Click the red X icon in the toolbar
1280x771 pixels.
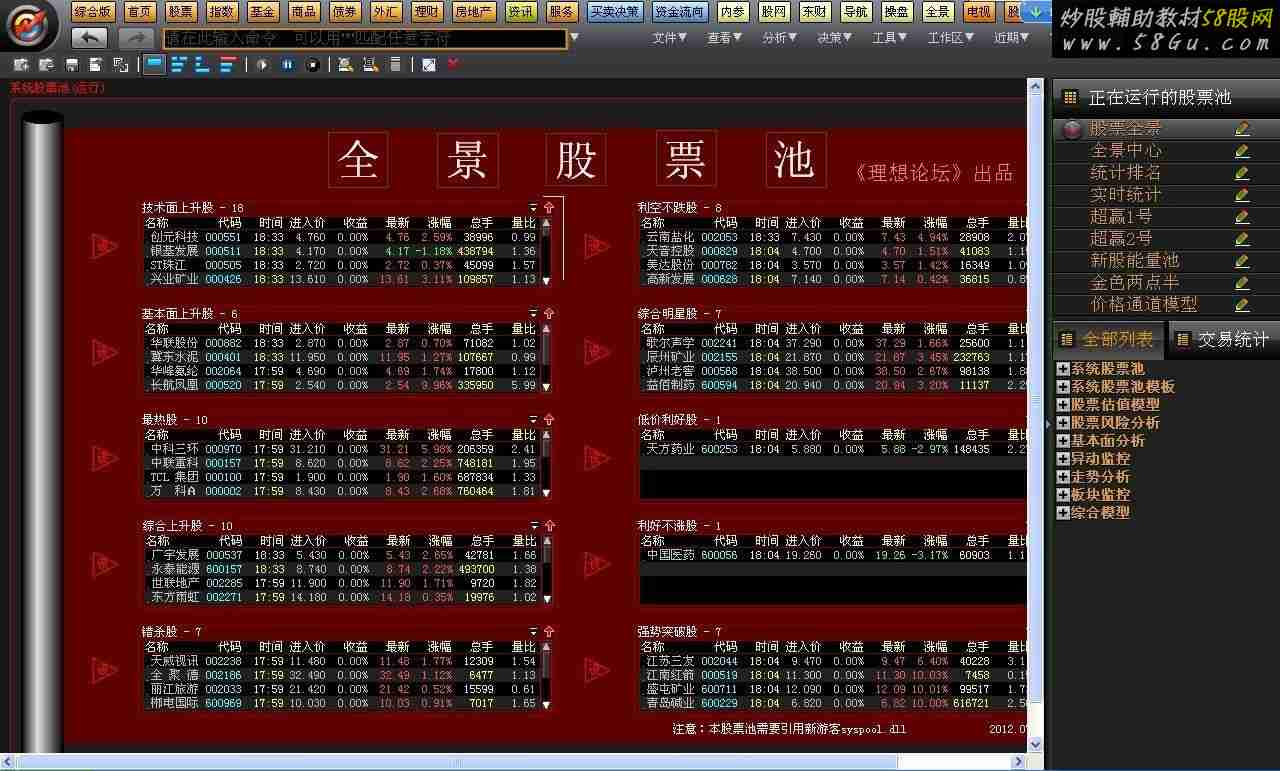(x=453, y=64)
